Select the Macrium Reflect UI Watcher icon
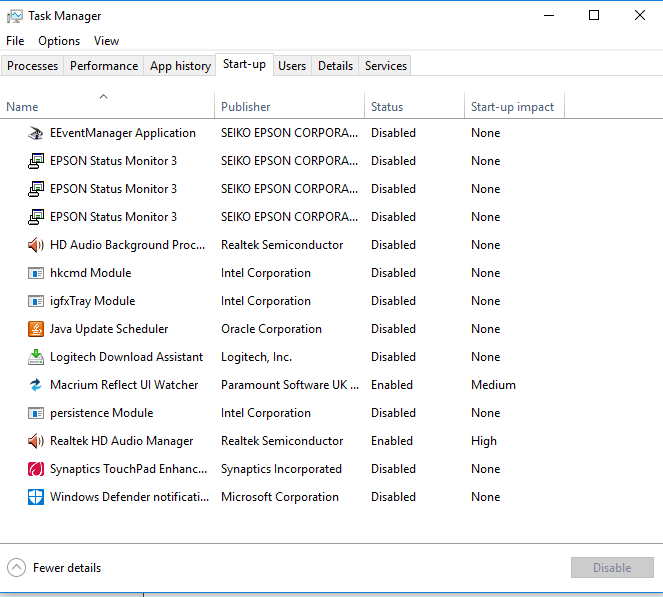663x597 pixels. [x=35, y=385]
